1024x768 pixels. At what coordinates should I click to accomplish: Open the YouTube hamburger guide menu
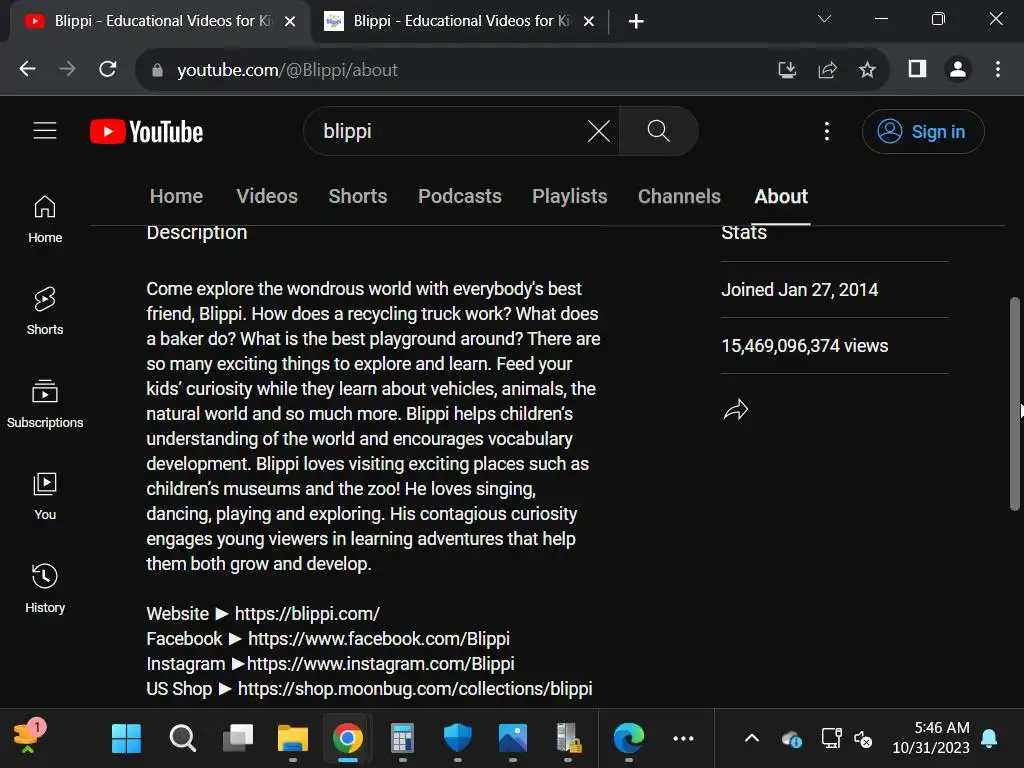pos(45,131)
